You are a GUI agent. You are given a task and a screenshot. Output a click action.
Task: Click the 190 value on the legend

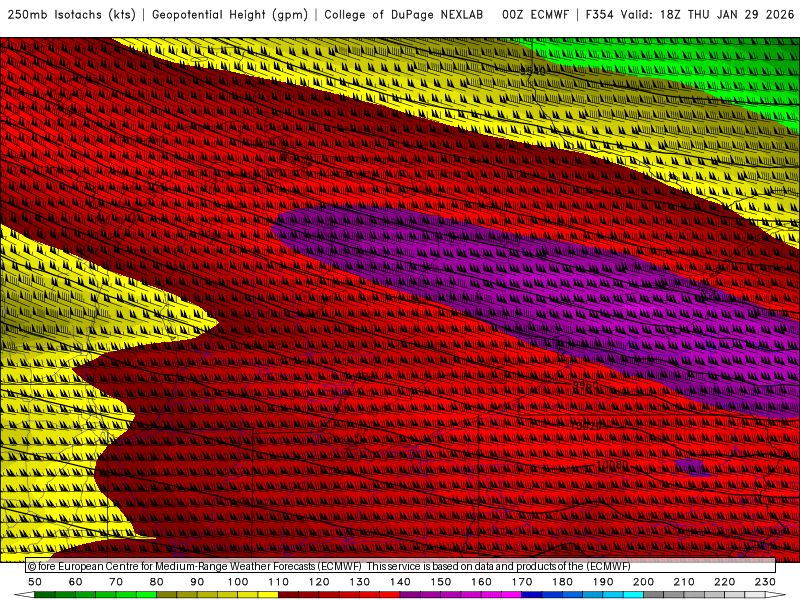pyautogui.click(x=603, y=582)
